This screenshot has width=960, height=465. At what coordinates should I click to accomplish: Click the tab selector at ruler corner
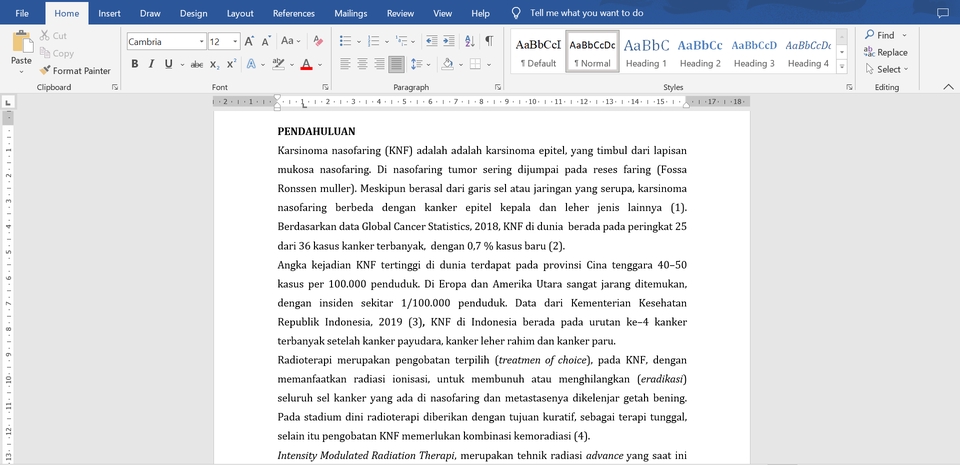7,102
